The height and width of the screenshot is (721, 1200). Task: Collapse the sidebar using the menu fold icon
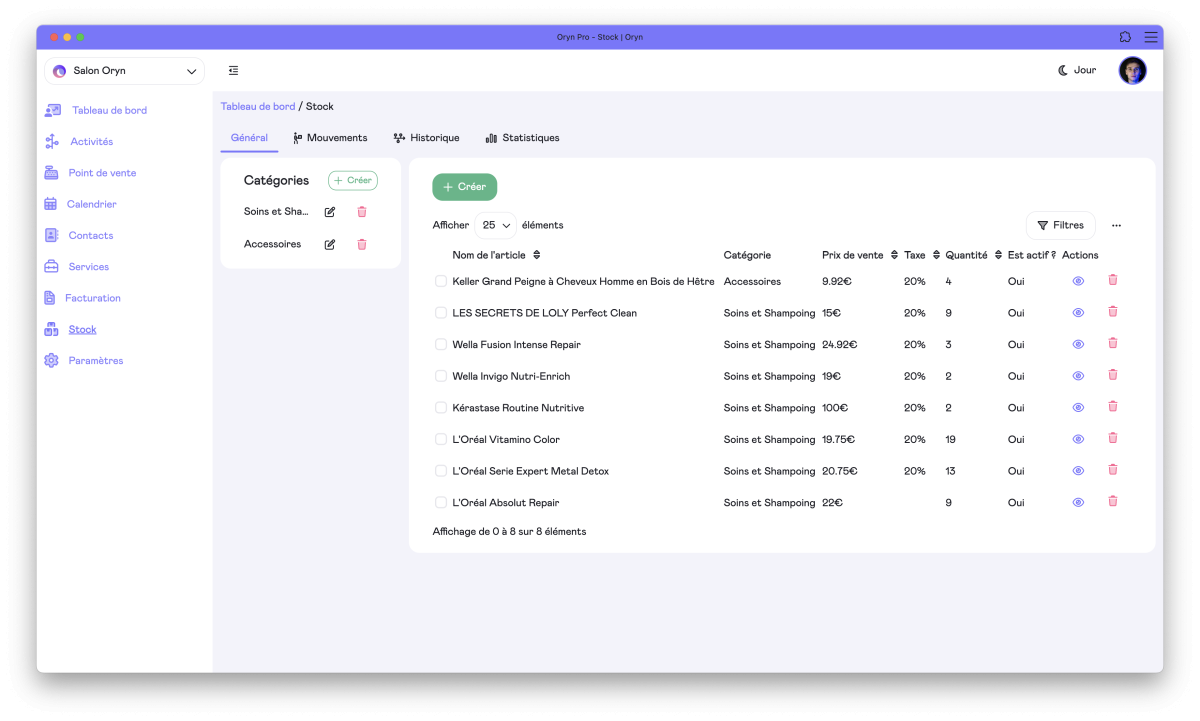click(233, 71)
